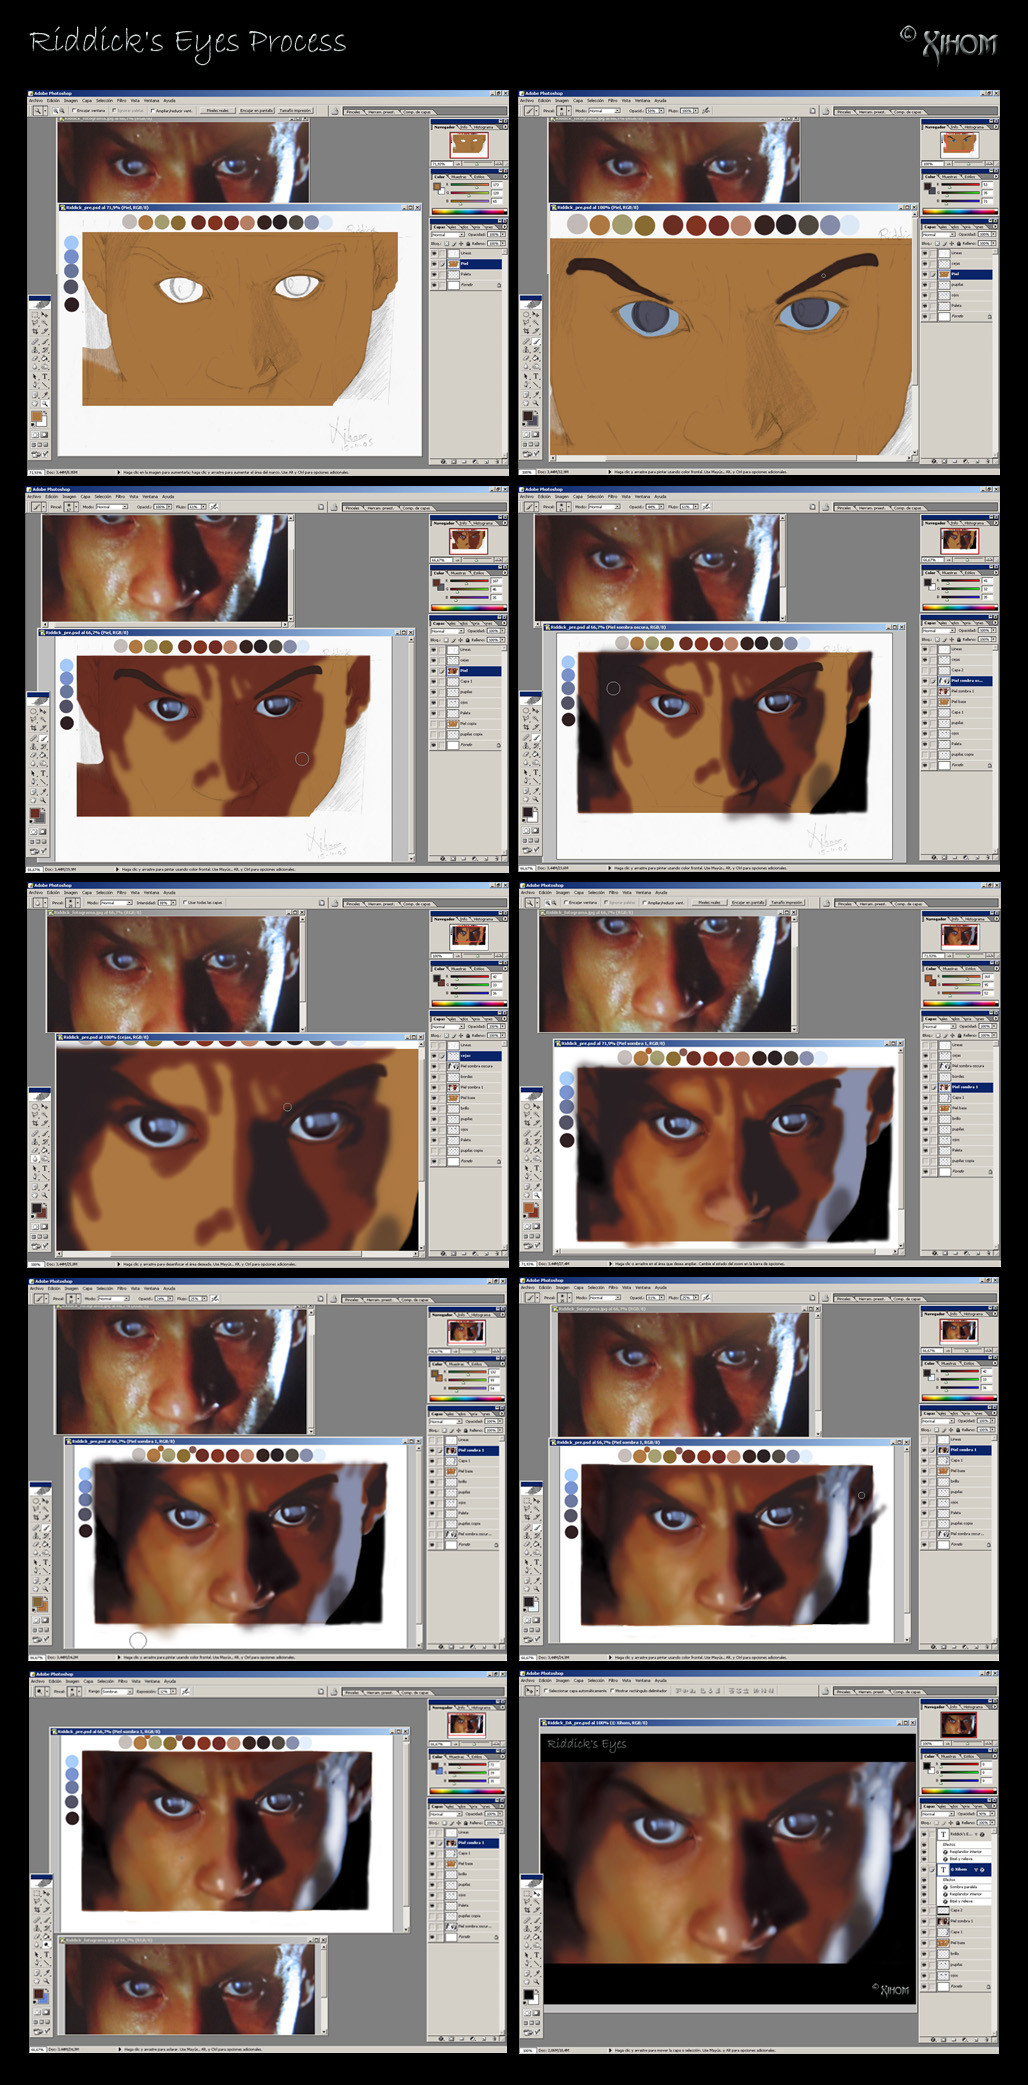Switch to 'Muestras' tab in white-eyed sketch screenshot

(x=458, y=176)
